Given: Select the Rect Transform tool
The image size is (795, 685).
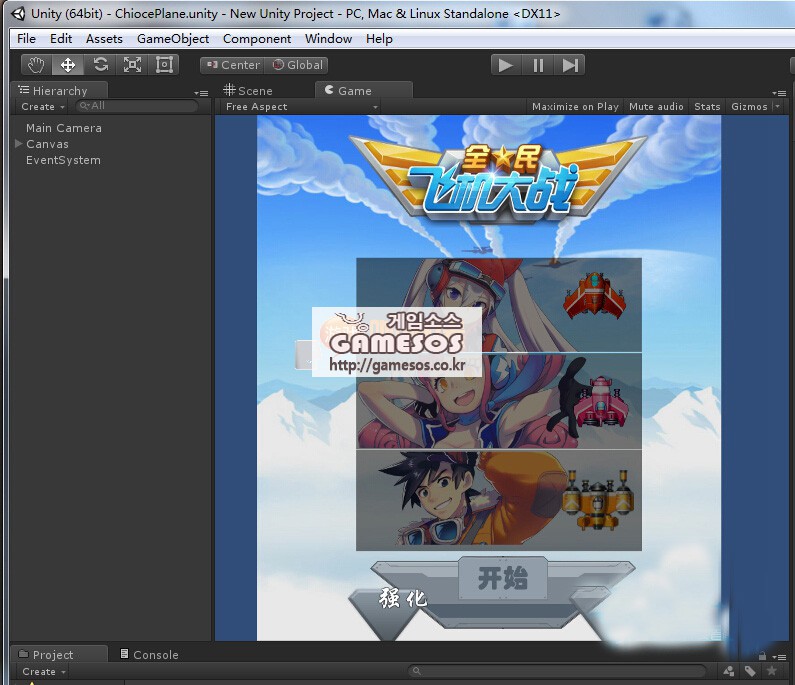Looking at the screenshot, I should (x=164, y=65).
